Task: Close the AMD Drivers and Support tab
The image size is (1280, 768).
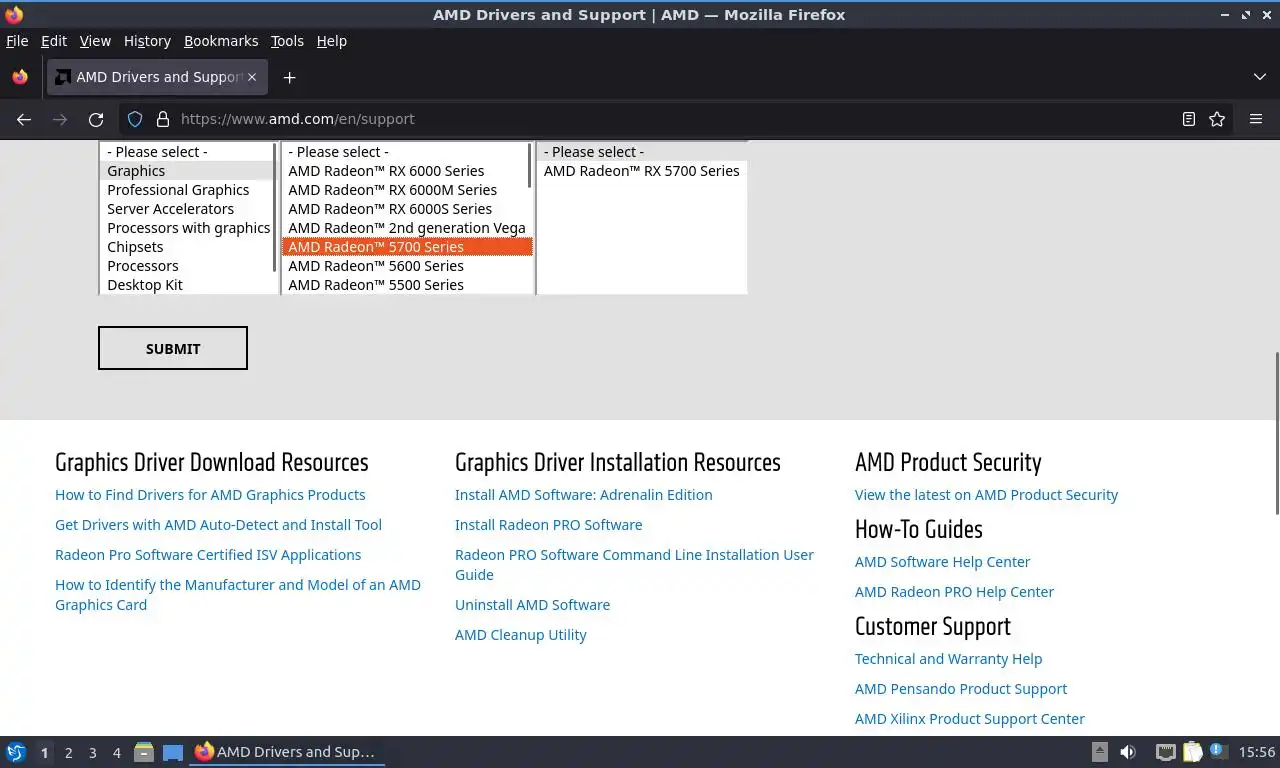Action: point(252,77)
